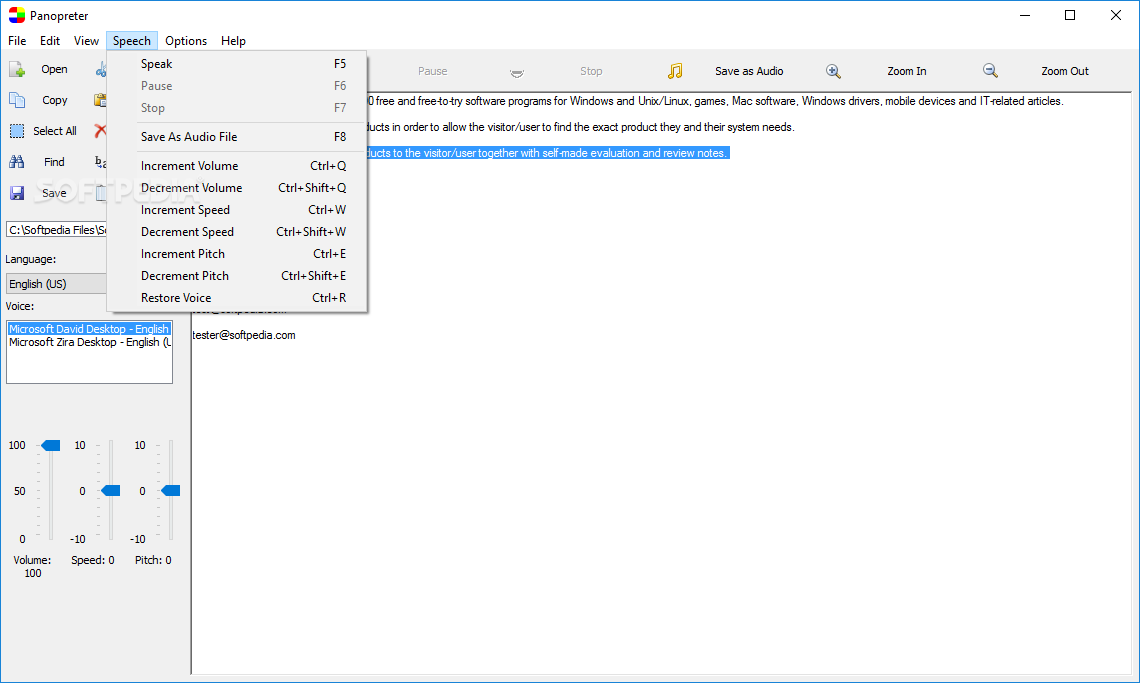Choose Increment Volume in Speech menu

click(237, 166)
